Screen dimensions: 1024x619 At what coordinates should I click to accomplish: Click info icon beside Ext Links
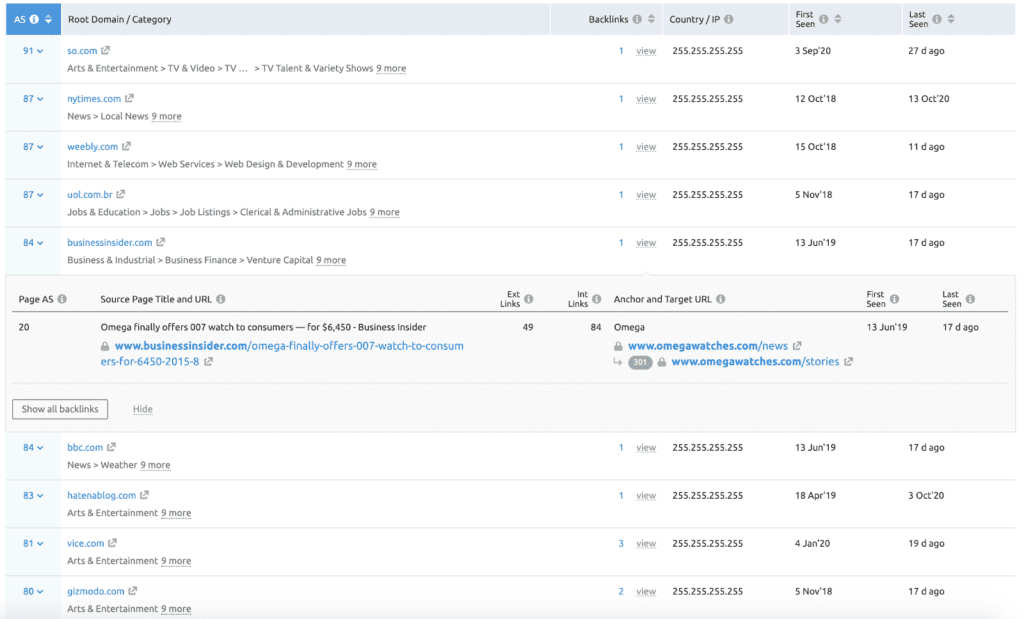(529, 299)
